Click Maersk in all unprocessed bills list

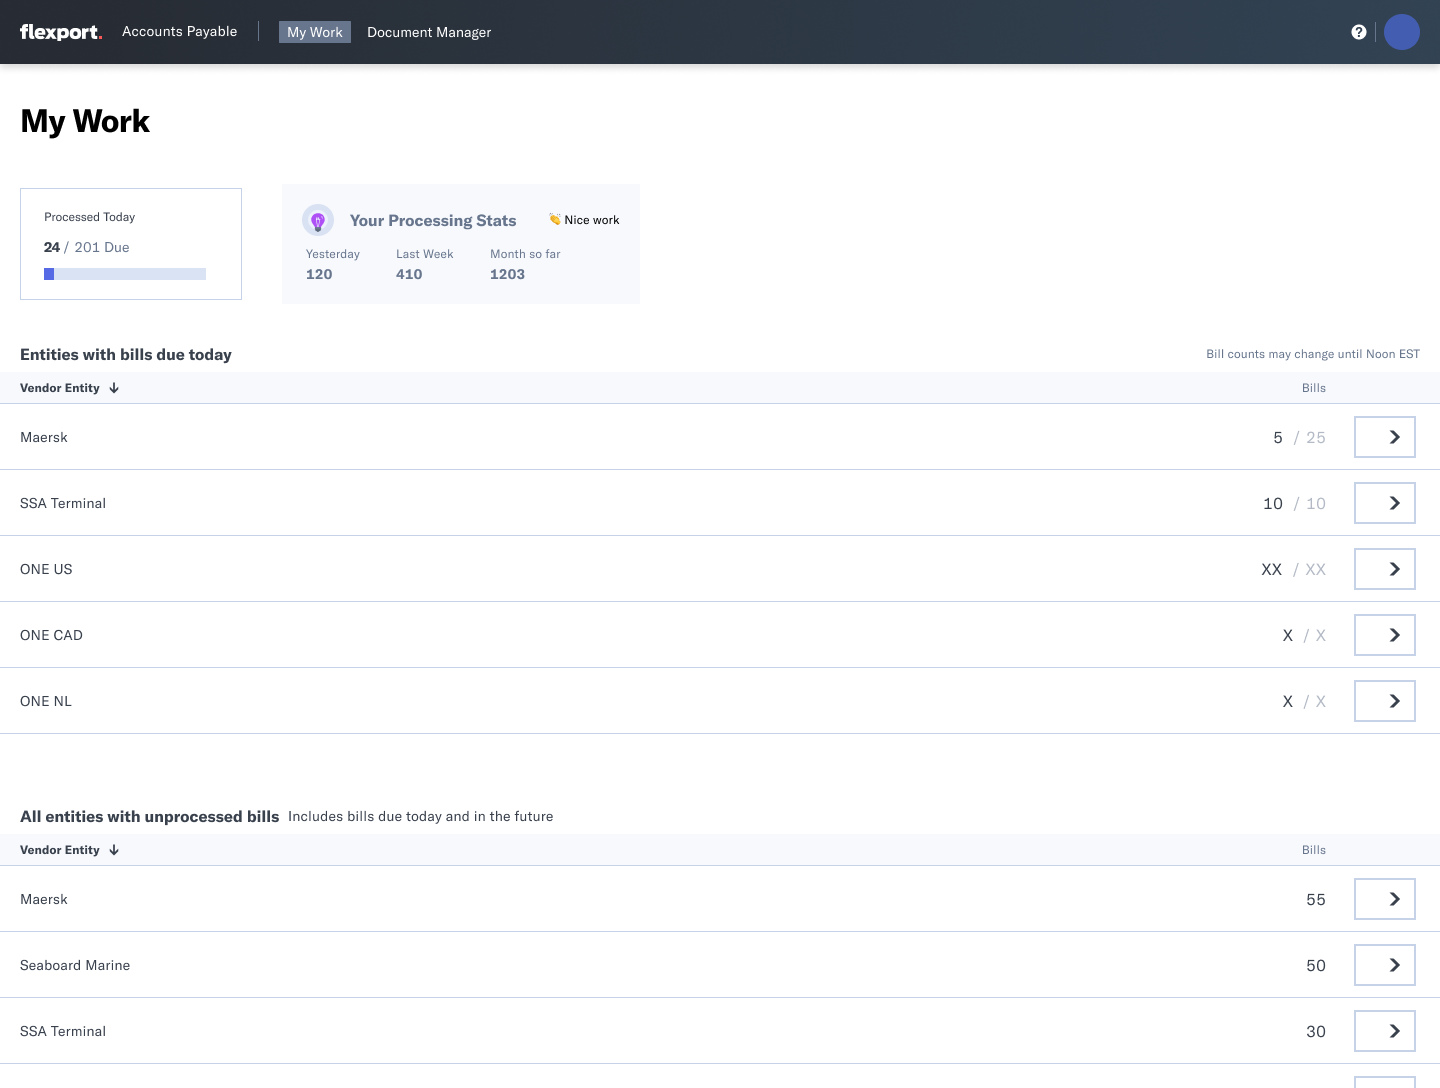click(x=44, y=899)
